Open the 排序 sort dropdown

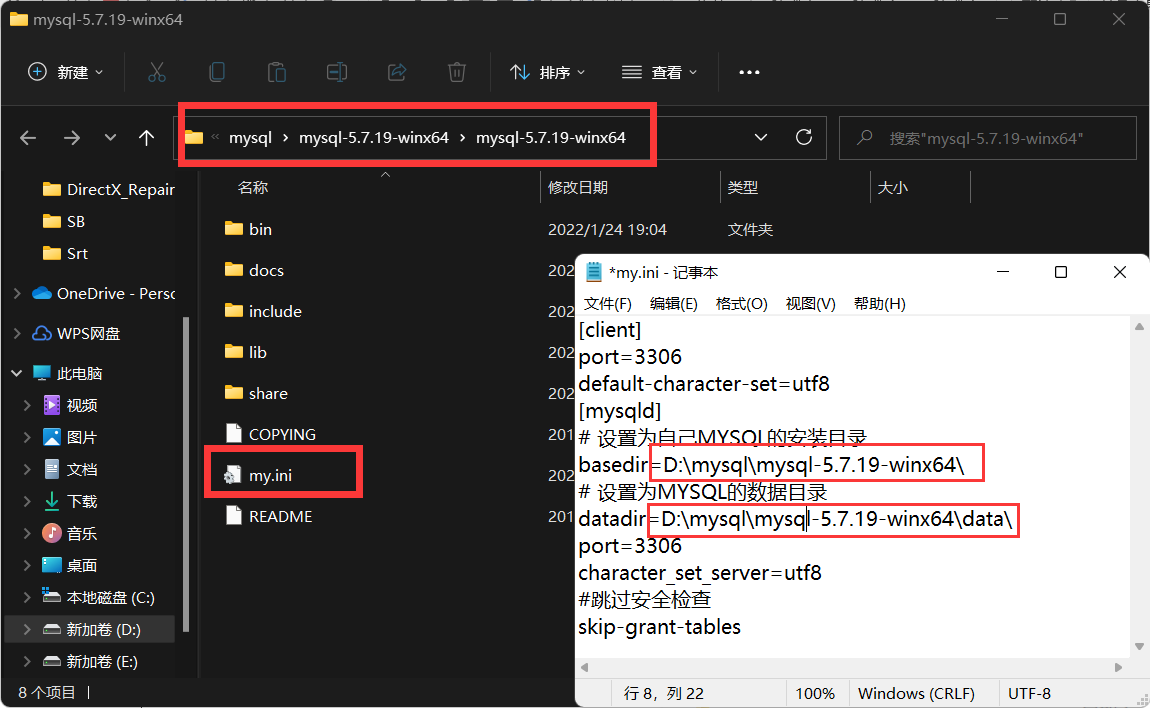pyautogui.click(x=547, y=72)
